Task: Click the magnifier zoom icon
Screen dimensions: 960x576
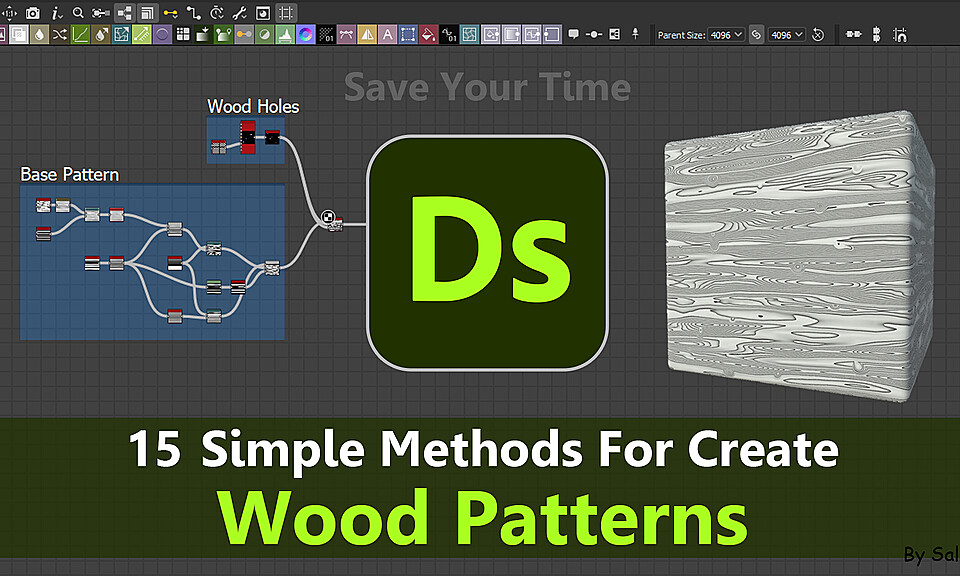Action: click(x=78, y=12)
